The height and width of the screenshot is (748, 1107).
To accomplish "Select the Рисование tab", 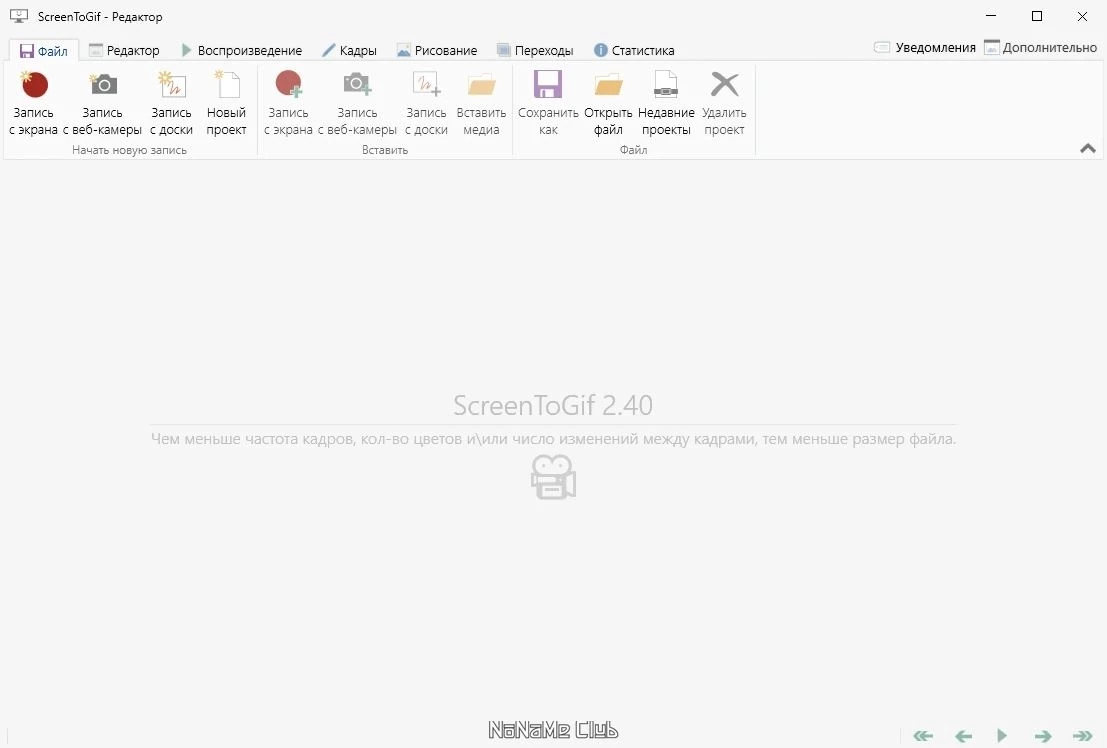I will click(x=437, y=51).
